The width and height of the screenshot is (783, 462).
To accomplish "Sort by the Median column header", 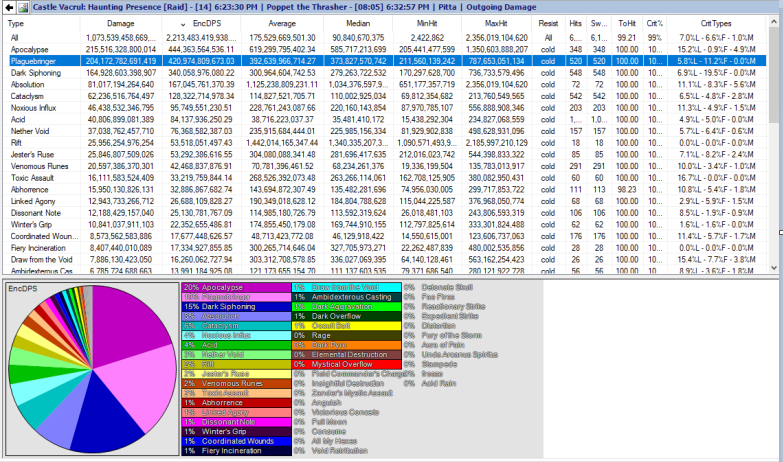I will coord(358,23).
